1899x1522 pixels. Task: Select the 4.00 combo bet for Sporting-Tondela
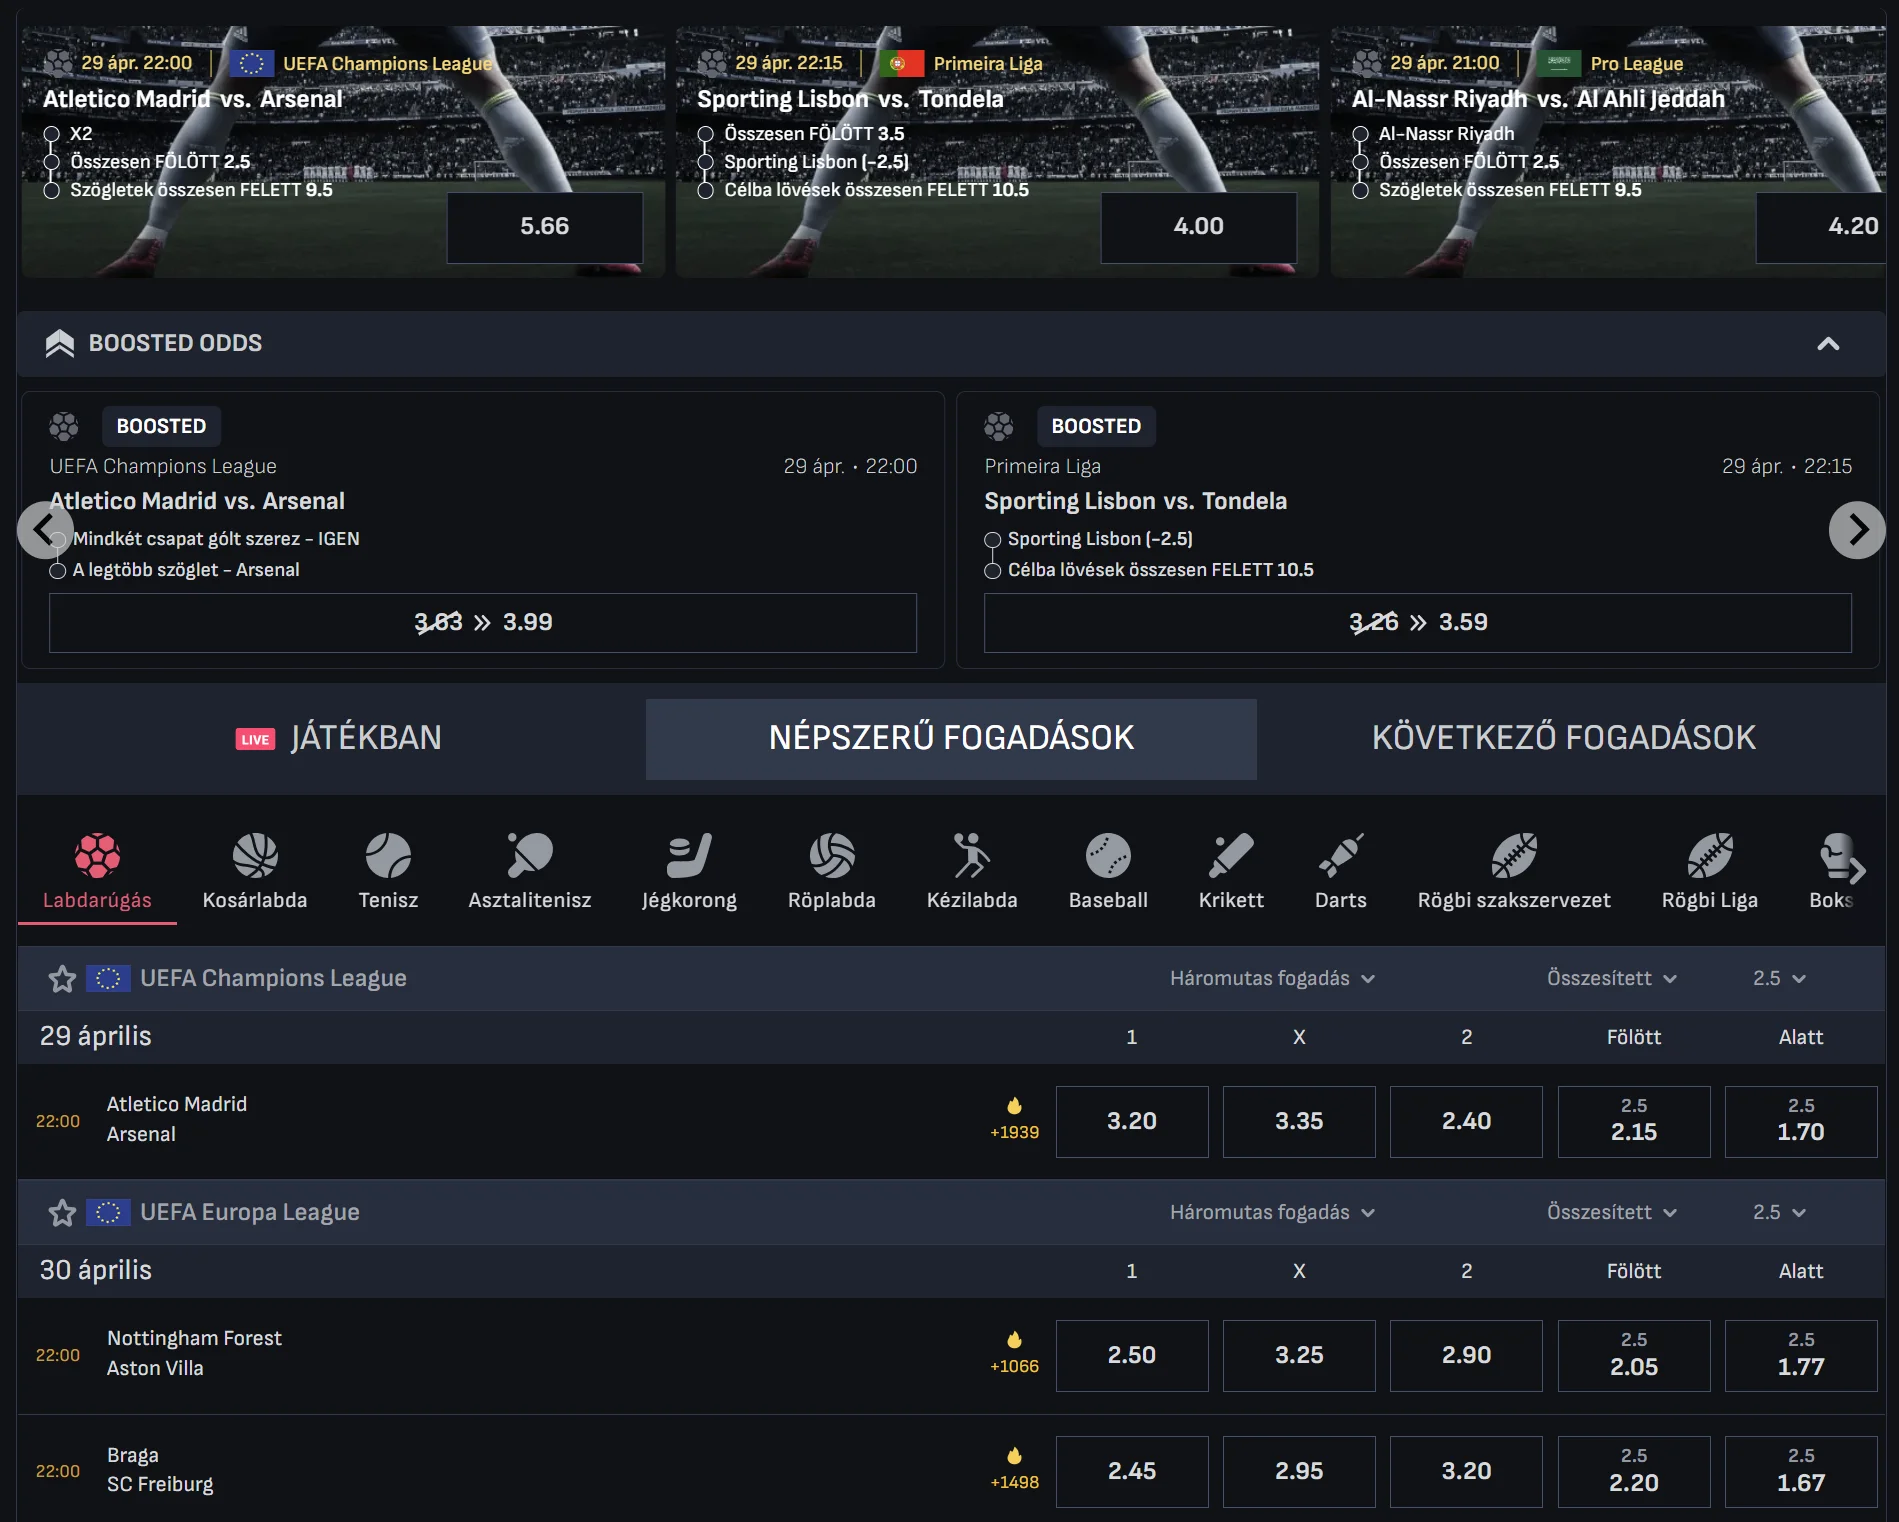click(1198, 227)
